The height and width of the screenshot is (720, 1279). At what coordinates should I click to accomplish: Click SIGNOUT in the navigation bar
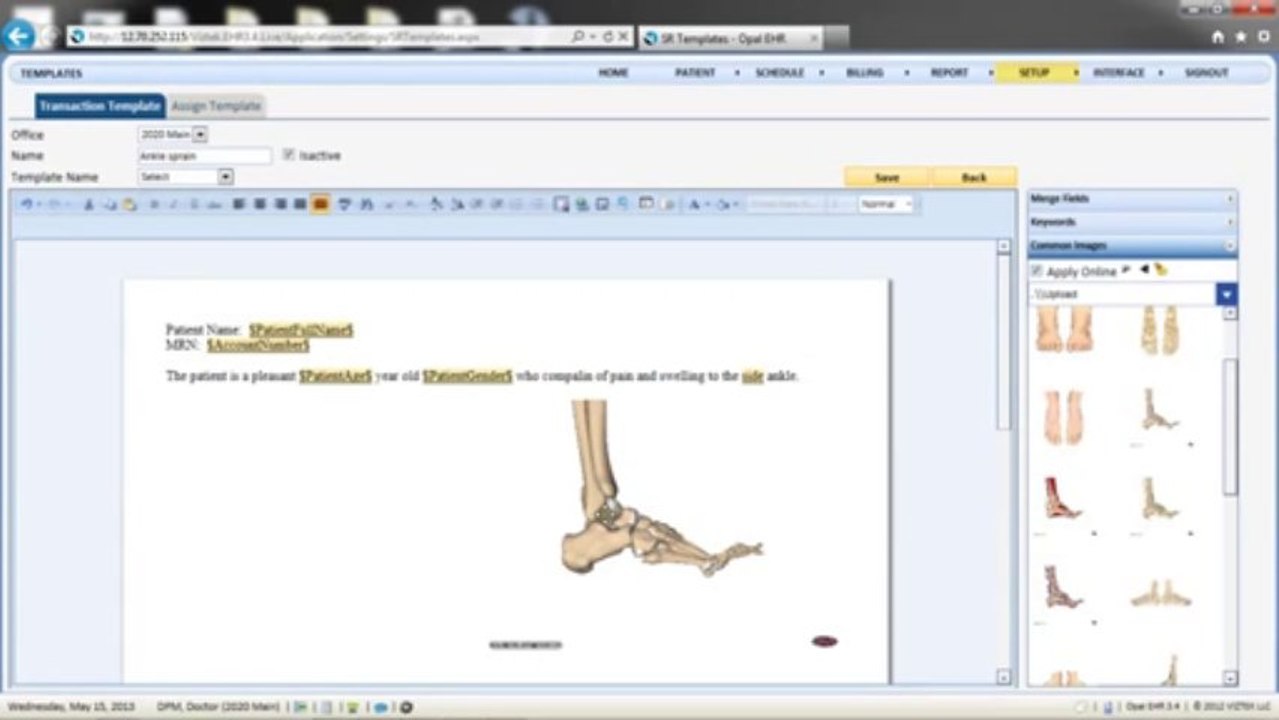click(x=1206, y=73)
